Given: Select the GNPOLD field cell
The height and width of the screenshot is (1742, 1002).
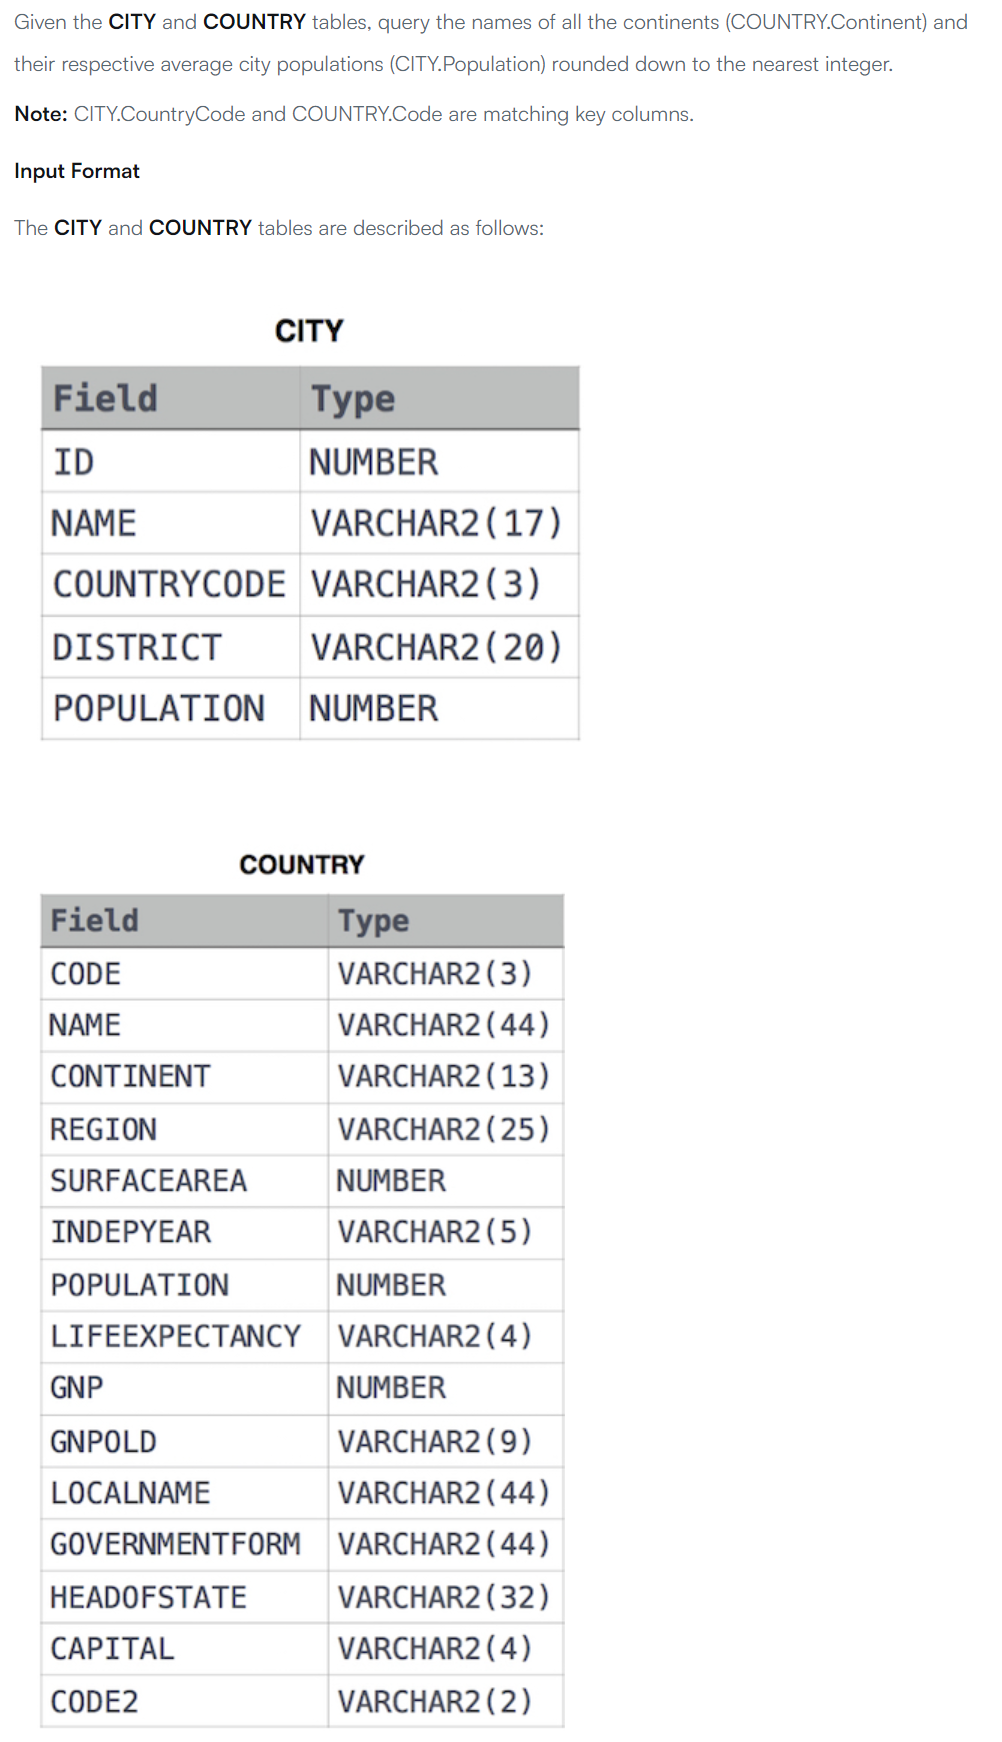Looking at the screenshot, I should [x=184, y=1441].
